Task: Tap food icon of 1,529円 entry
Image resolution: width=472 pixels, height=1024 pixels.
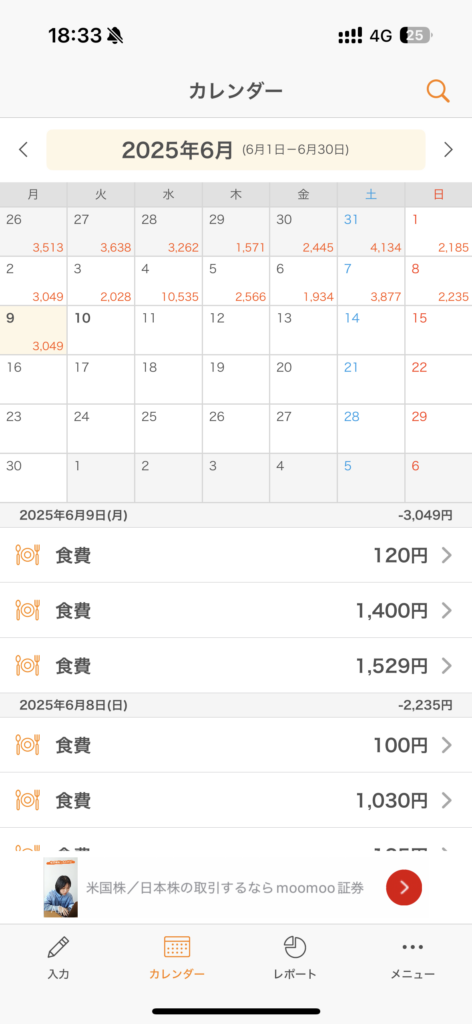Action: 27,665
